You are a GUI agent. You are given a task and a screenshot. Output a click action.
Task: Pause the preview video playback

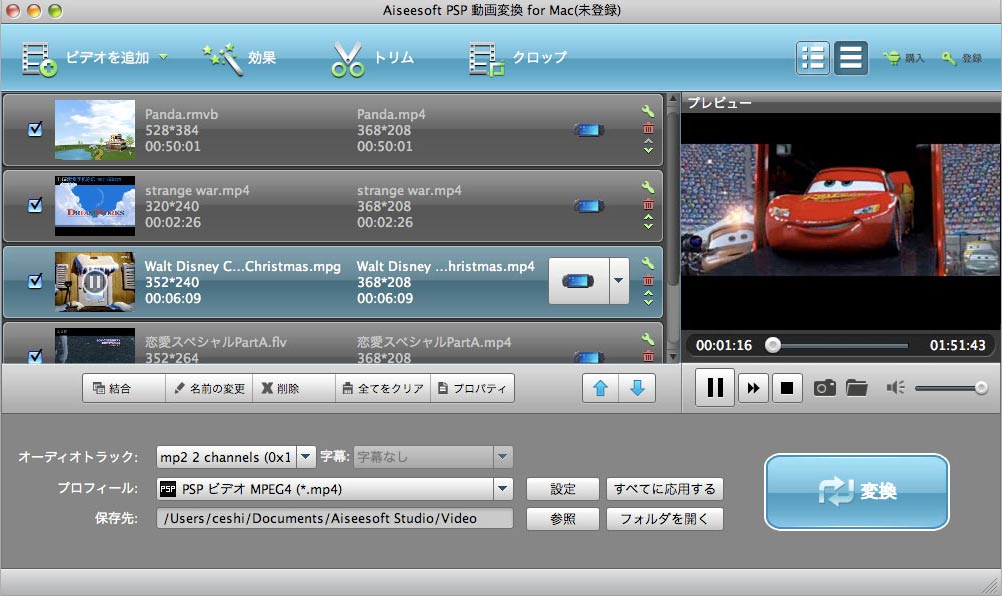(x=715, y=388)
